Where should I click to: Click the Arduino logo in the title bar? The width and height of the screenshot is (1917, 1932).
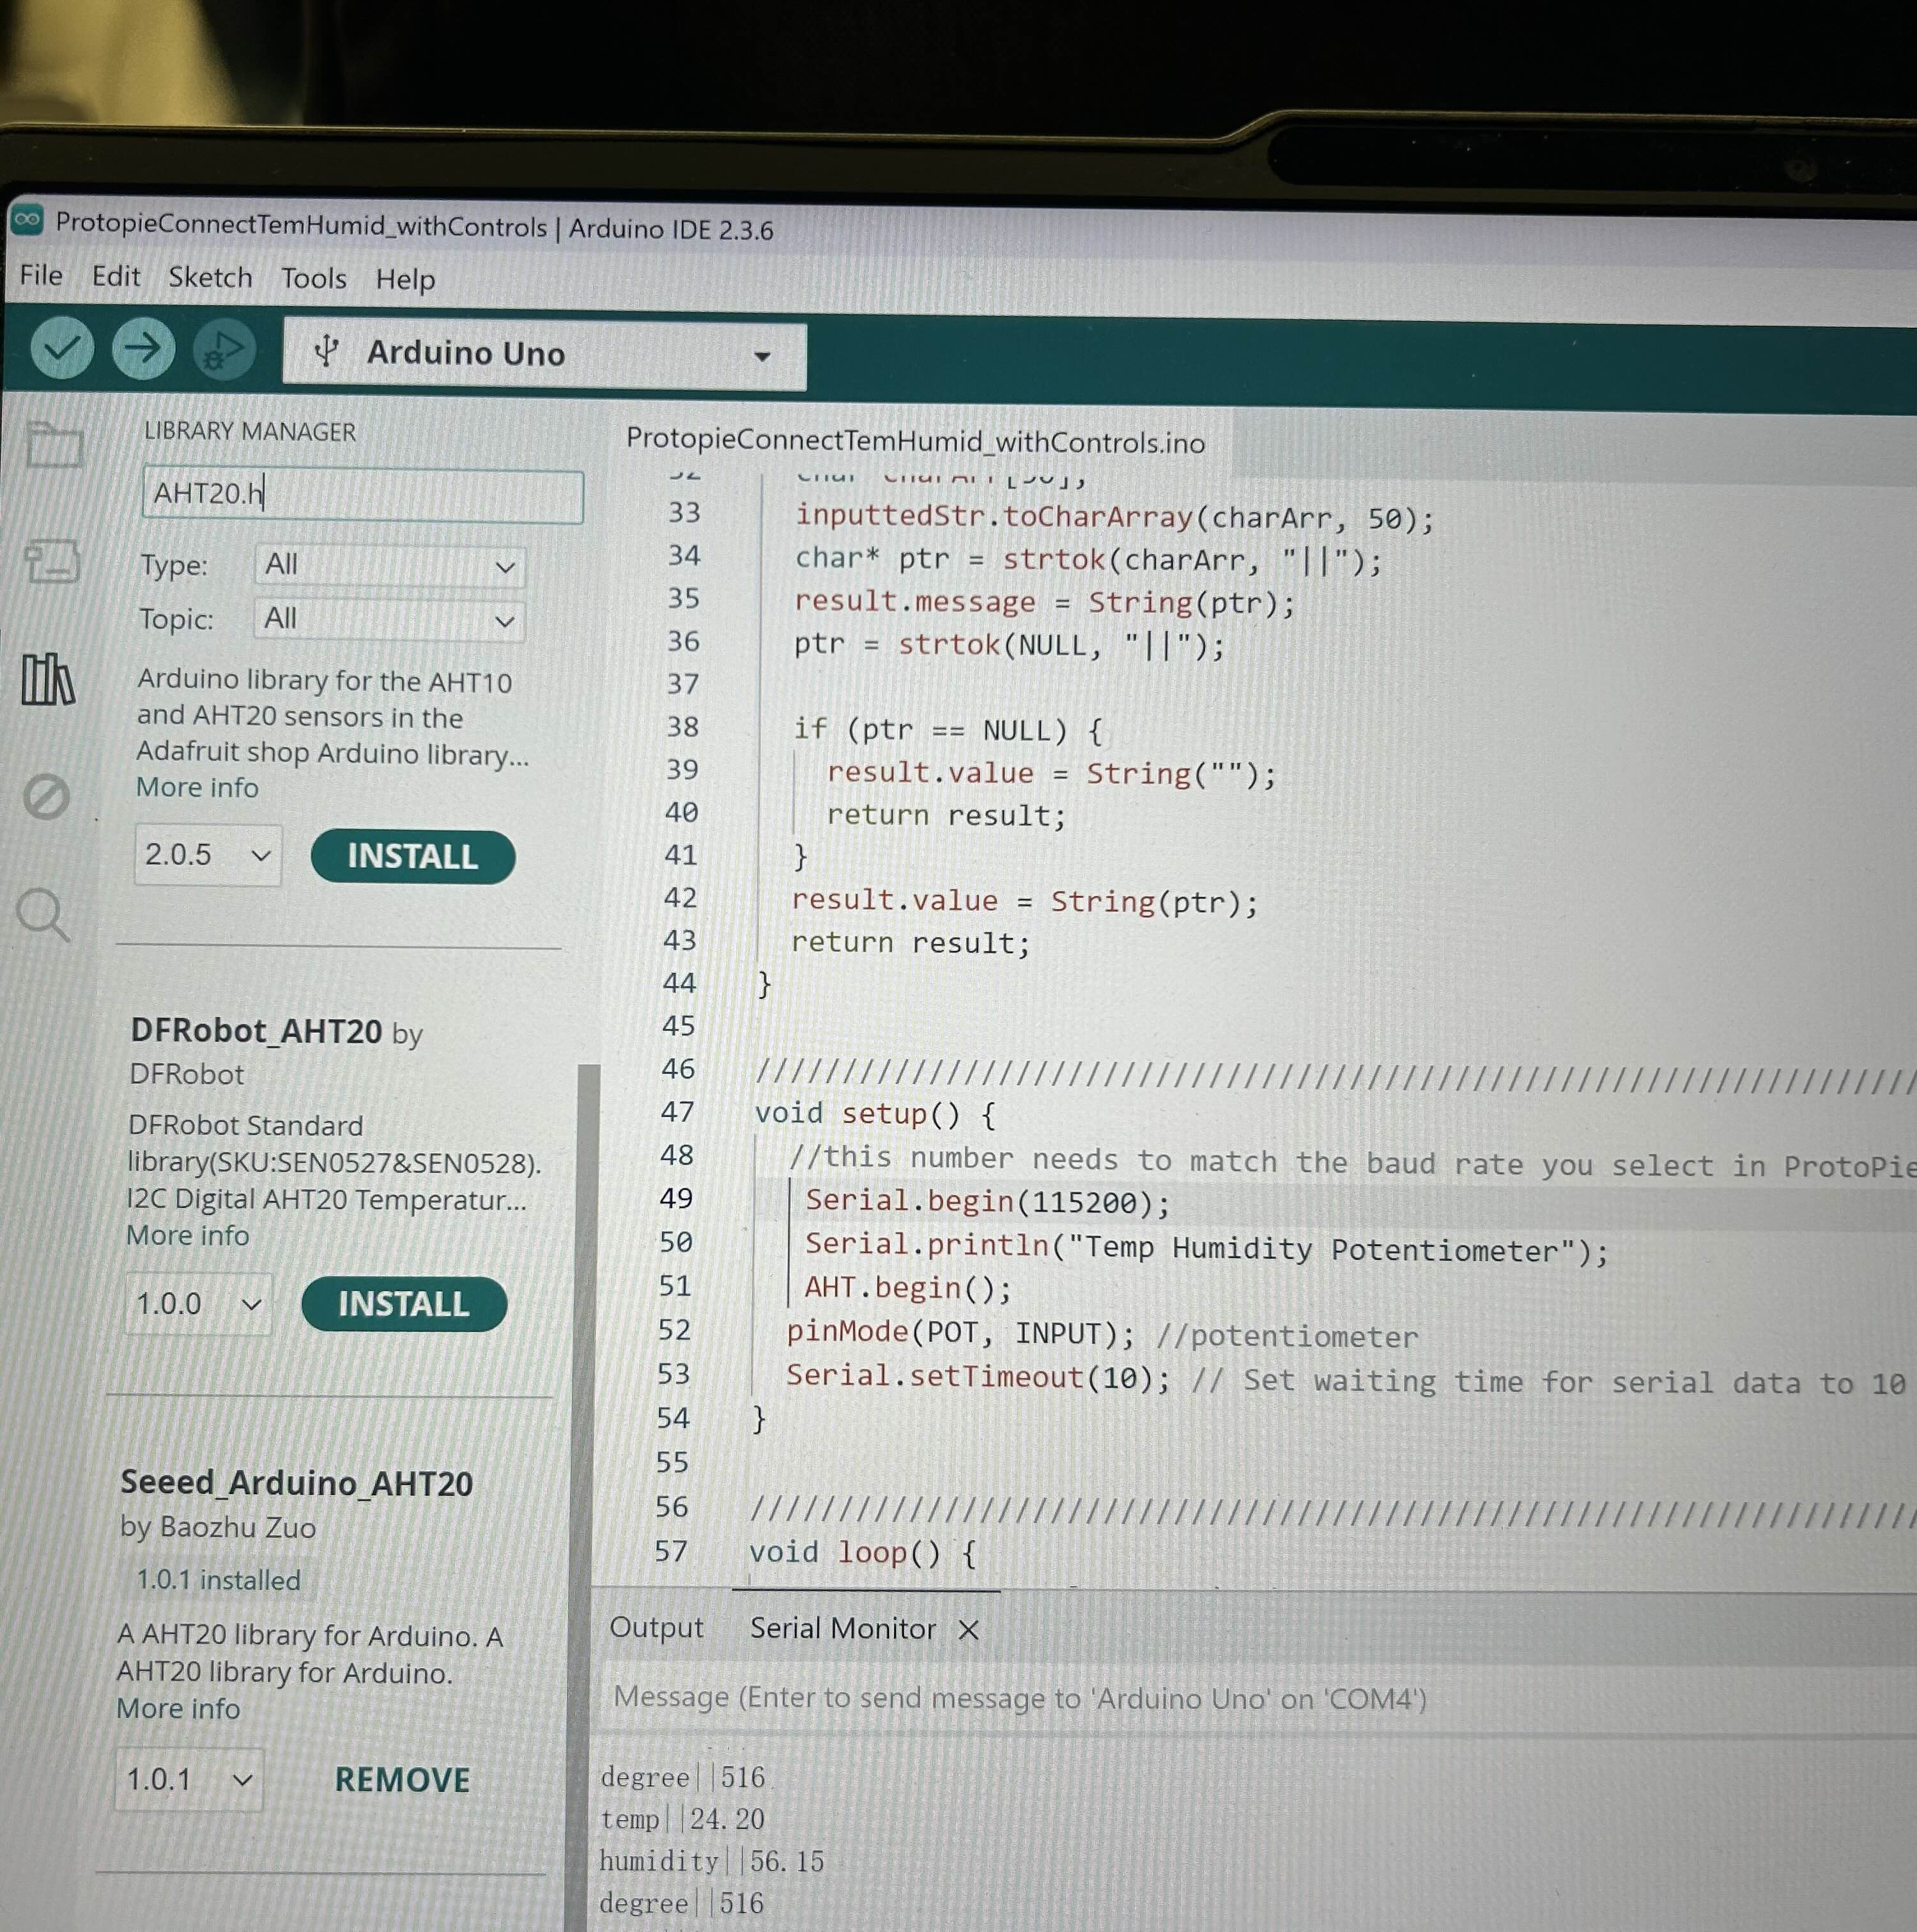coord(27,218)
